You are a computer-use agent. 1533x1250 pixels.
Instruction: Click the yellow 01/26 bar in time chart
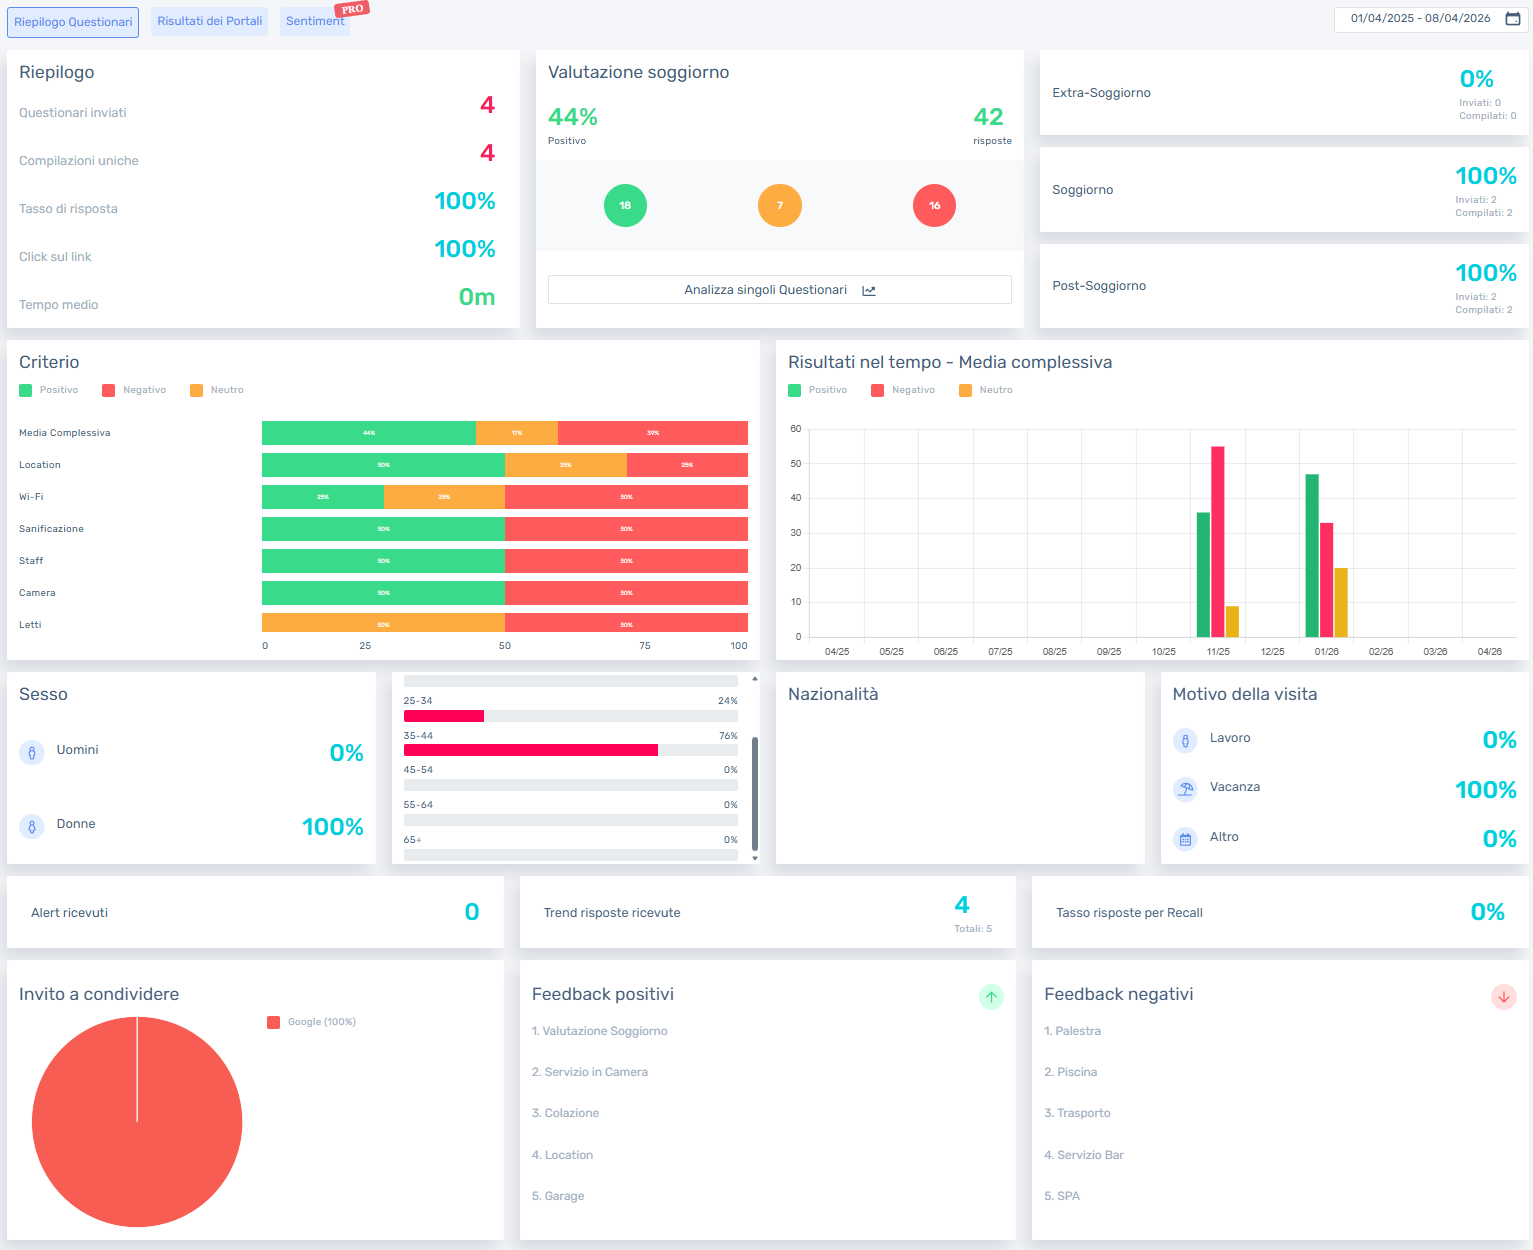pos(1341,603)
